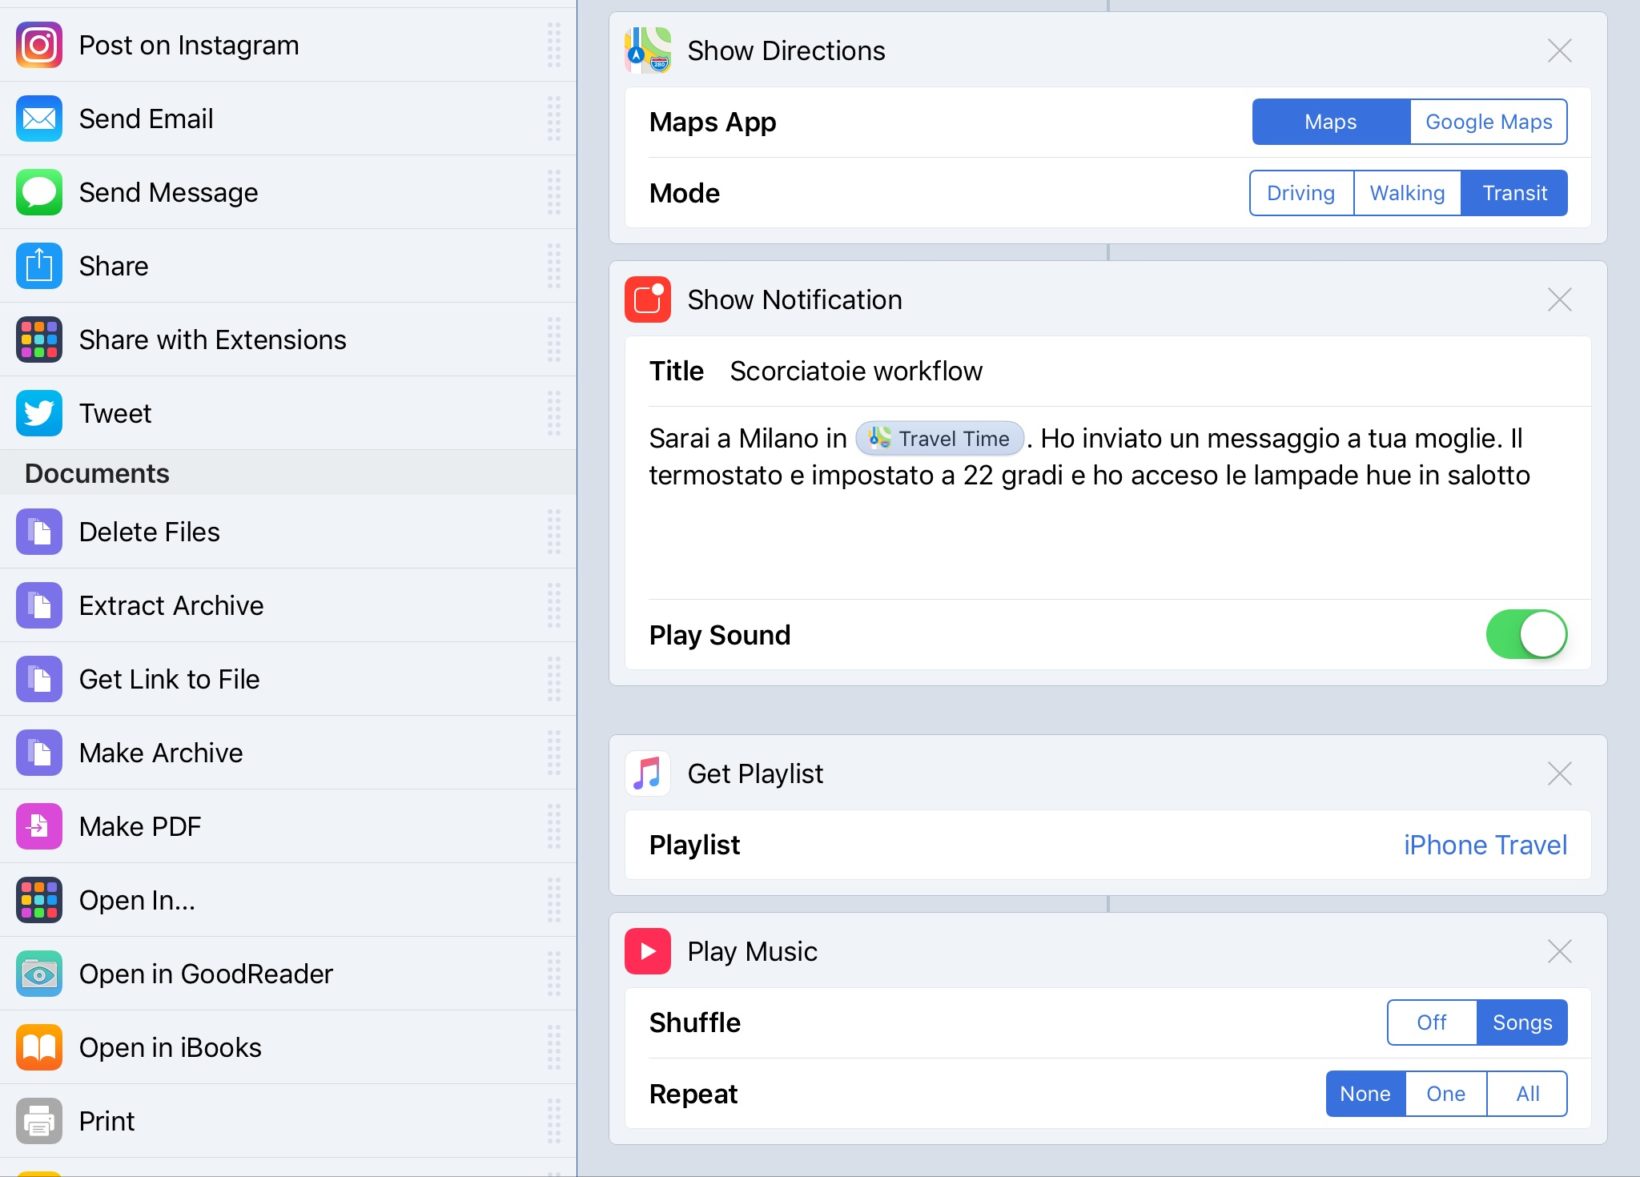This screenshot has width=1640, height=1177.
Task: Choose the Extract Archive action
Action: 171,606
